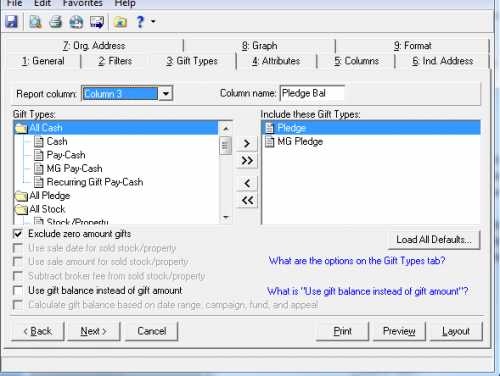Click the document icon beside Pay-Cash
Viewport: 500px width, 376px height.
(x=39, y=155)
